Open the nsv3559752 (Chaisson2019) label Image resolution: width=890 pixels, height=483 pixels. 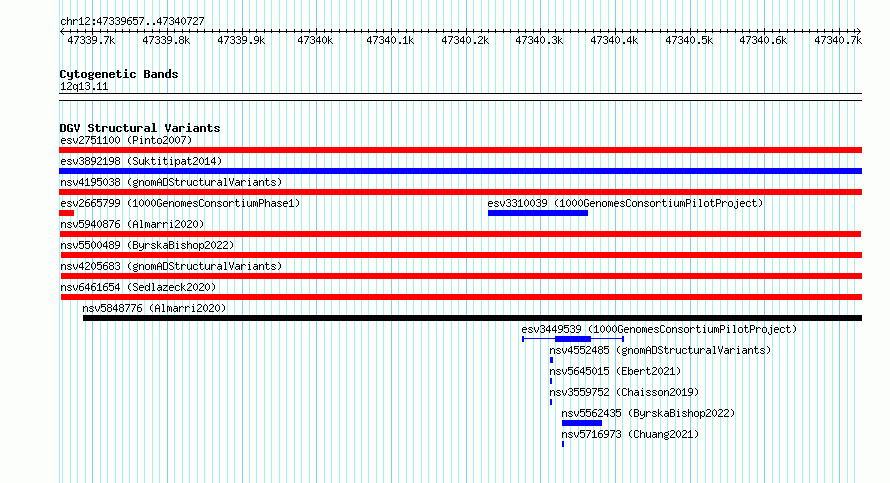point(624,392)
